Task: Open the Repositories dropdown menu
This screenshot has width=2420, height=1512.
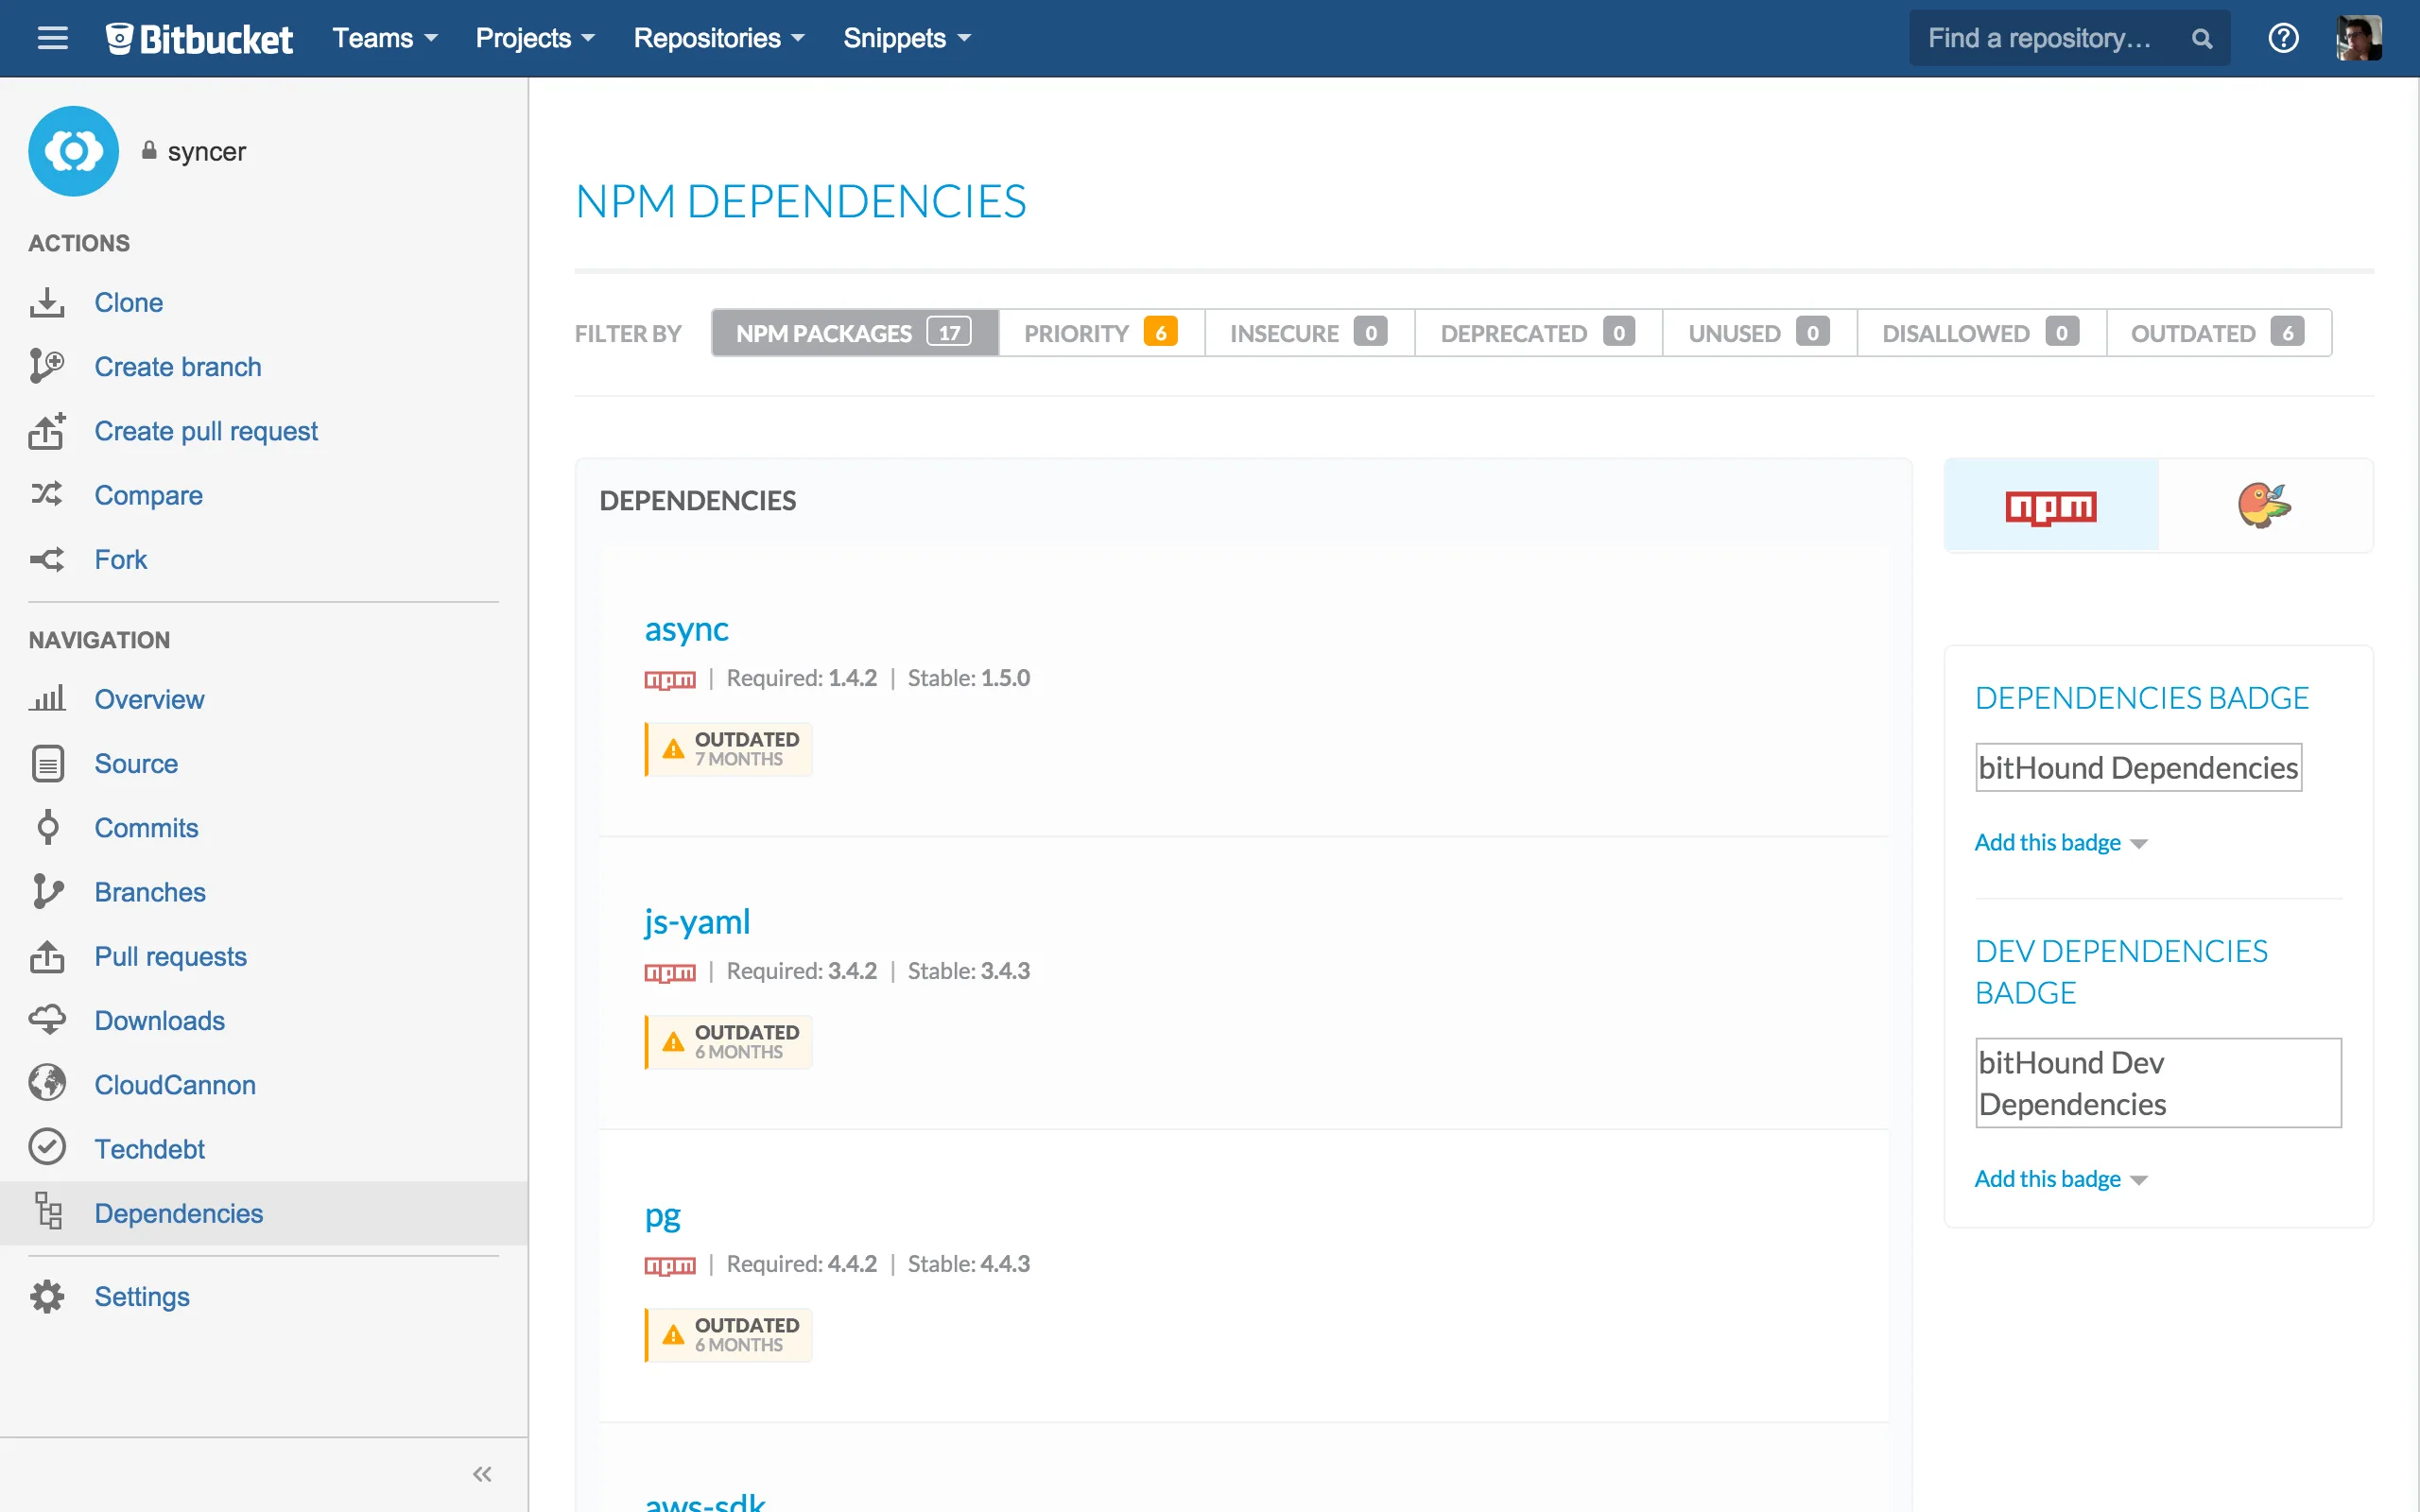Action: coord(719,38)
